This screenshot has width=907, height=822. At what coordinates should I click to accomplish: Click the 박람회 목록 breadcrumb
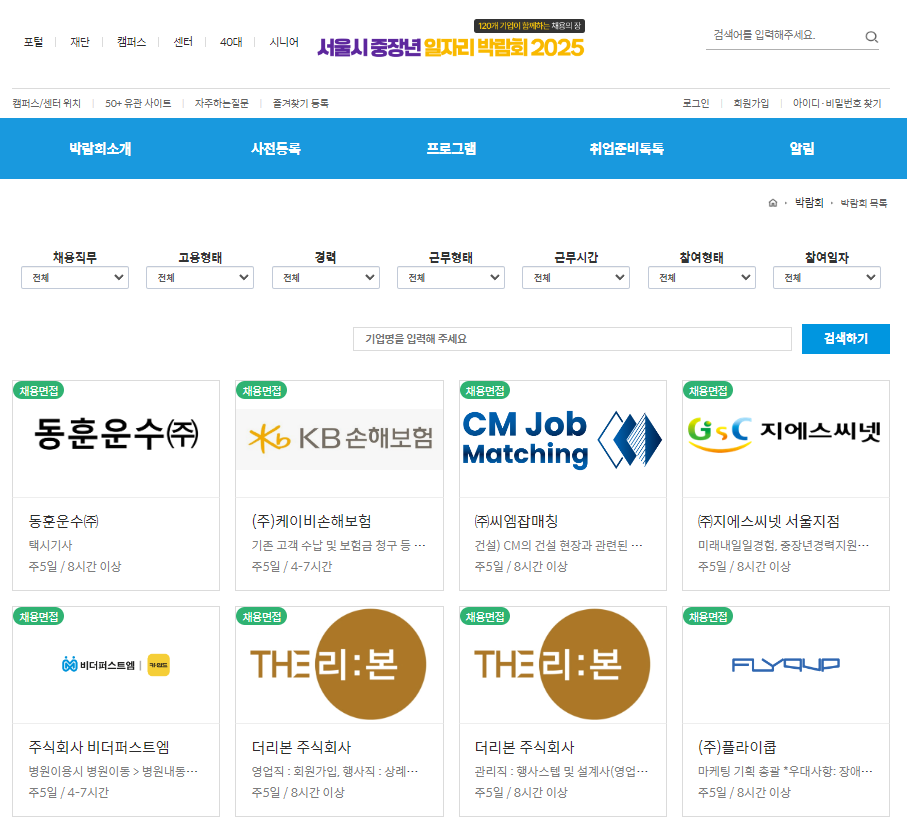pos(864,203)
